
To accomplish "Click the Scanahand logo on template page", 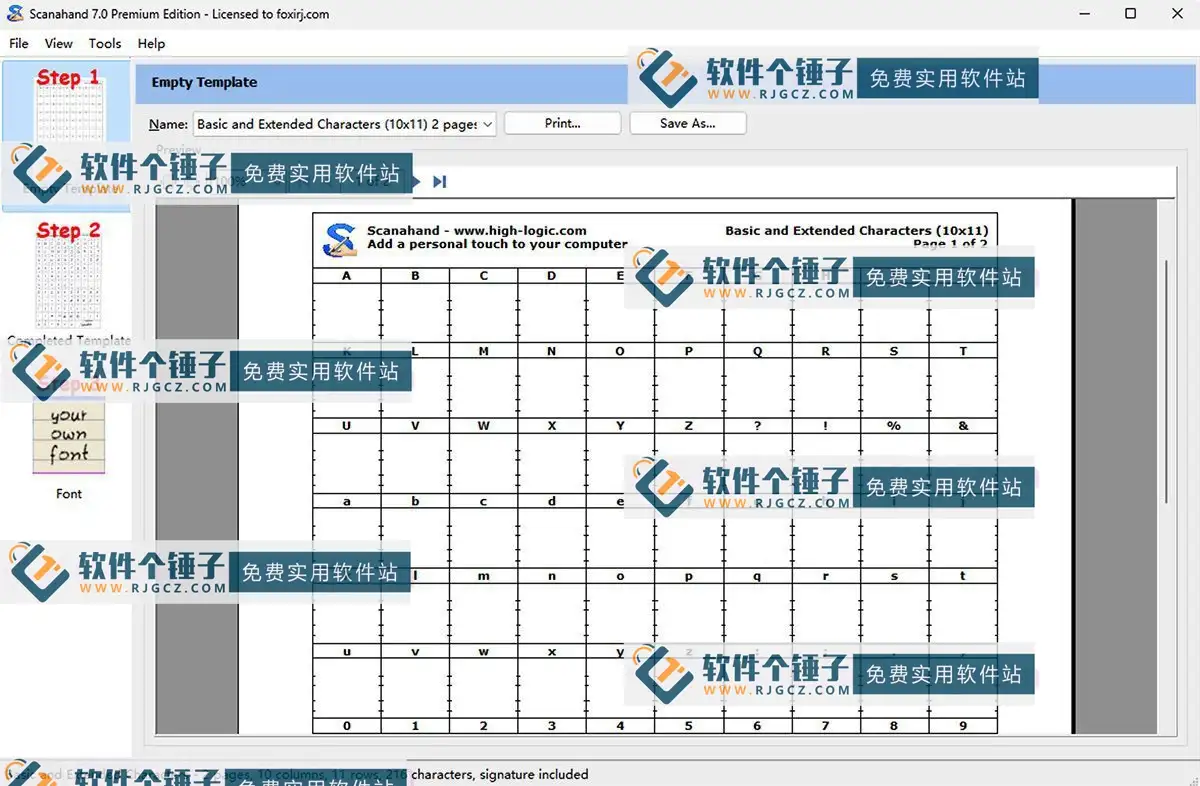I will (341, 240).
